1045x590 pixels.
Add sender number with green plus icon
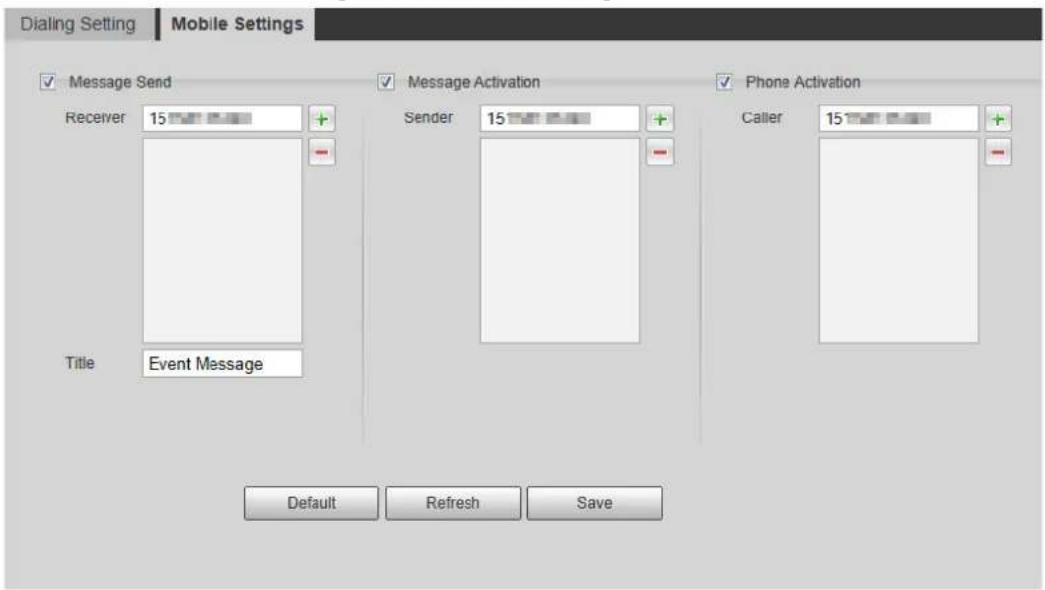point(660,119)
